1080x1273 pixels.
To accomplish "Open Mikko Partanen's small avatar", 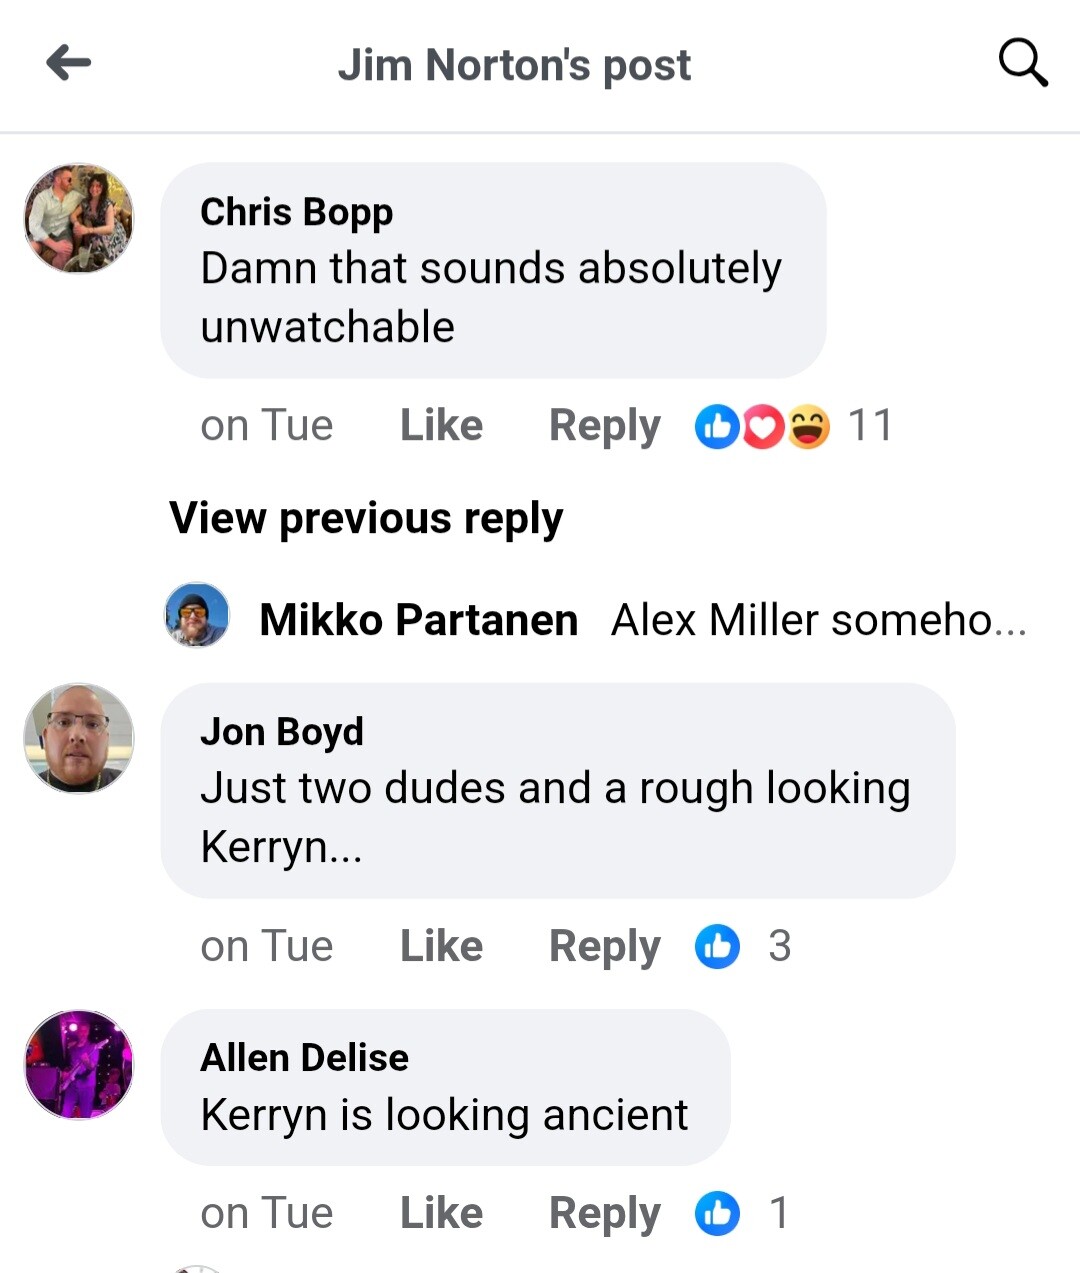I will tap(197, 615).
